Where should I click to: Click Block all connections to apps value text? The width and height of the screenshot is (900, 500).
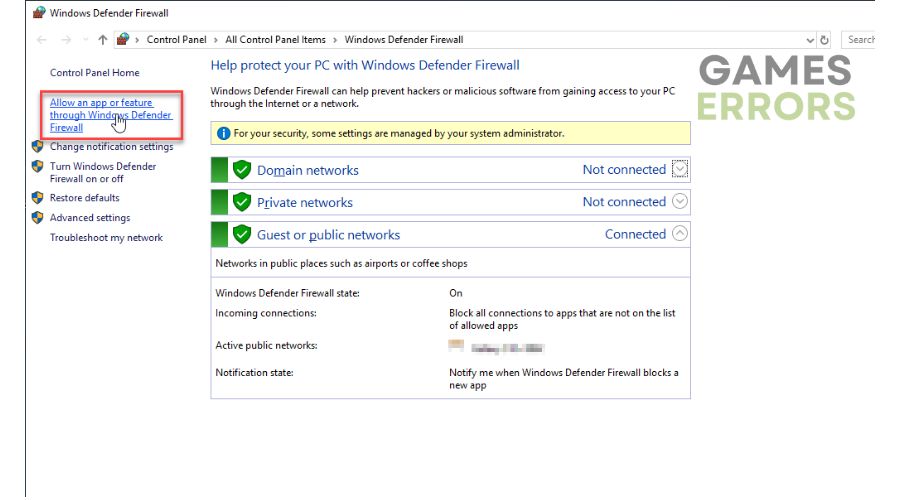[562, 319]
